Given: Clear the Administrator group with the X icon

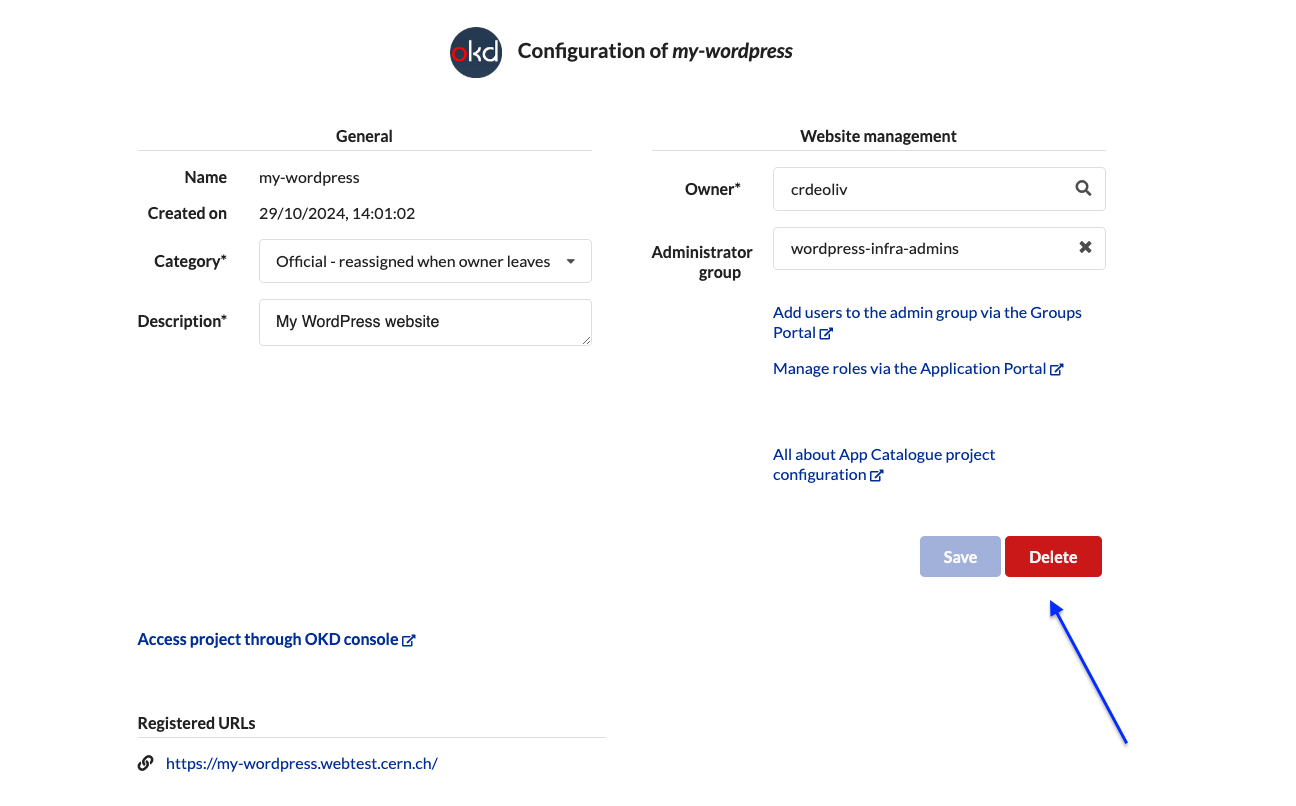Looking at the screenshot, I should point(1085,247).
